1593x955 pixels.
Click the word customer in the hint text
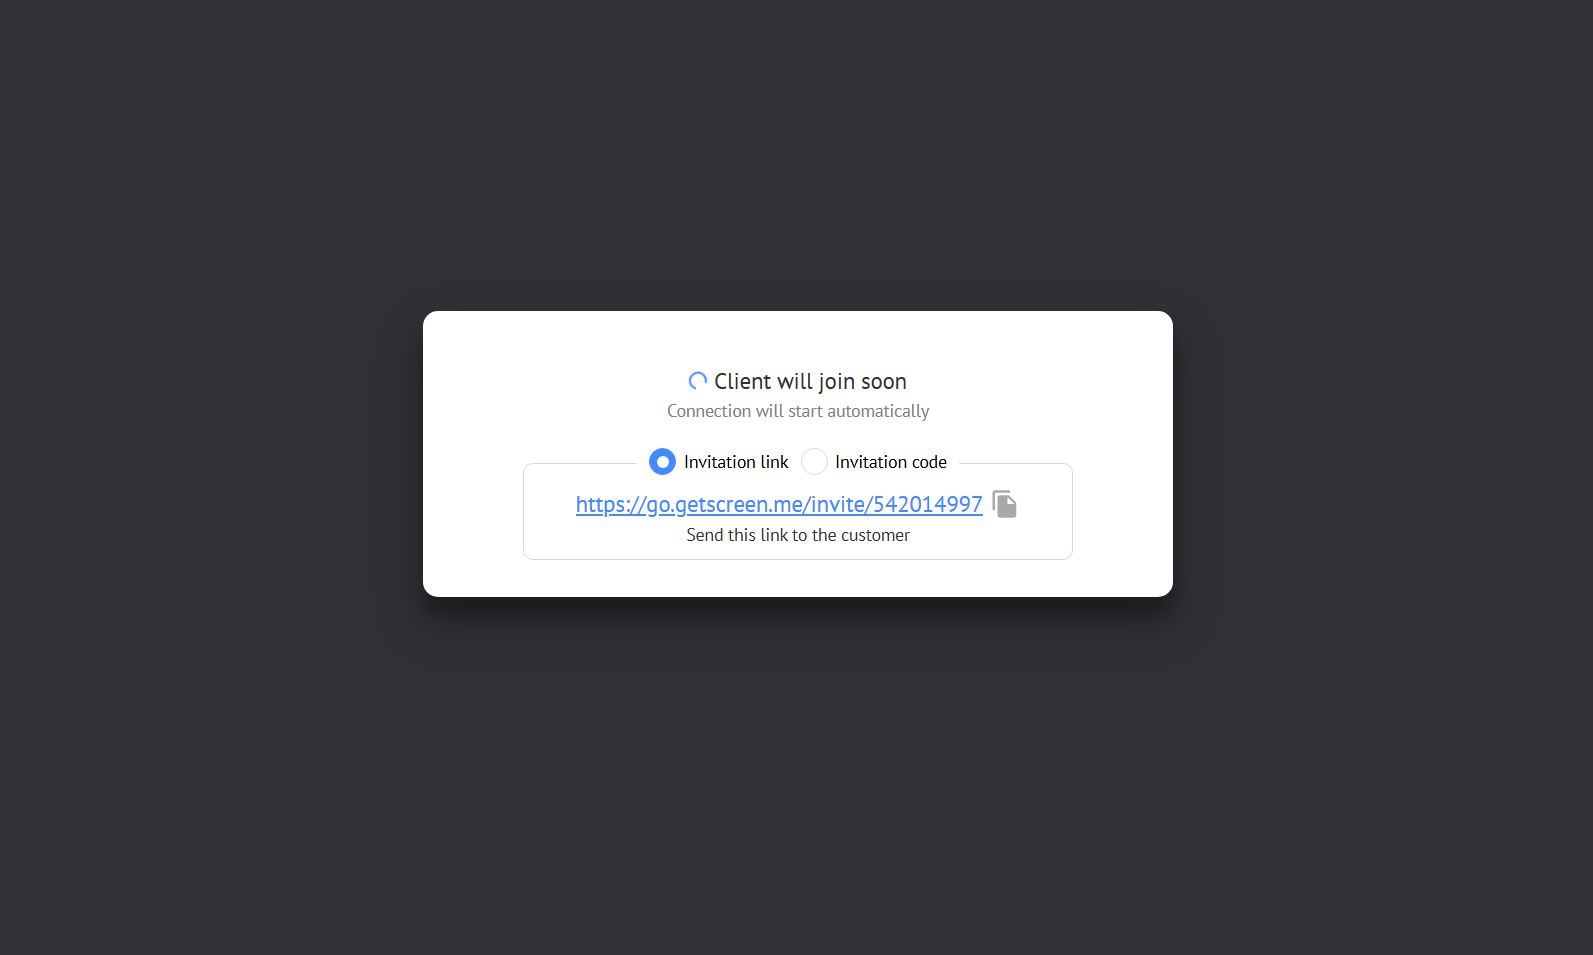(875, 535)
